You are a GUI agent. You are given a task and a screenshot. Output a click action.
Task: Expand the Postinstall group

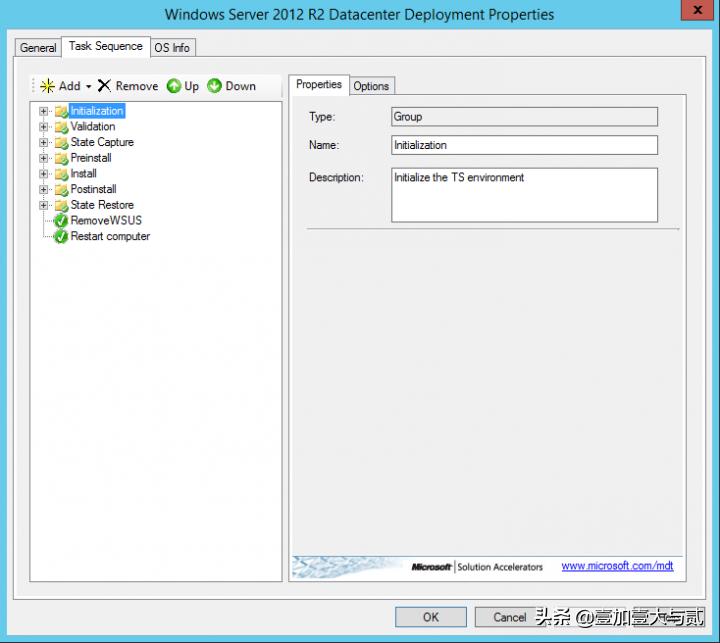(44, 189)
